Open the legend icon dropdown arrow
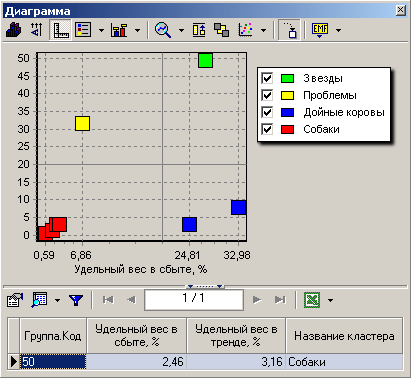The image size is (411, 378). pyautogui.click(x=101, y=30)
